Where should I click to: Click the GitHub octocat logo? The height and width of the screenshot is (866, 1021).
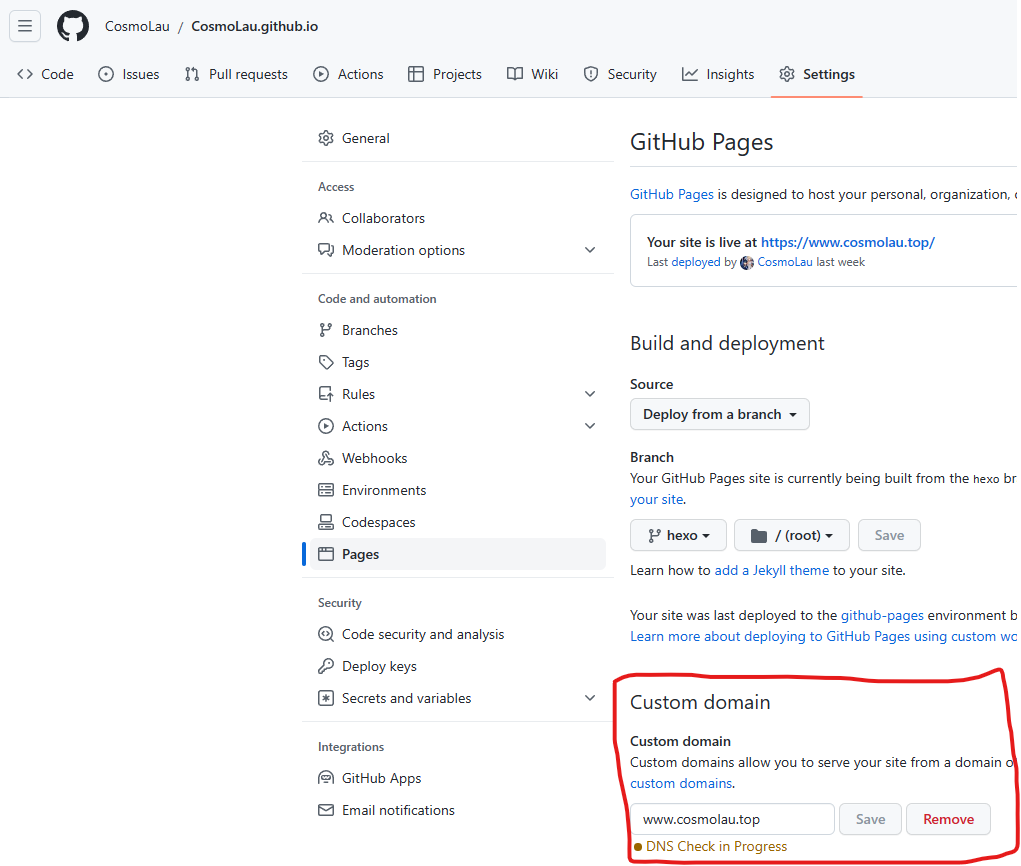click(x=73, y=27)
